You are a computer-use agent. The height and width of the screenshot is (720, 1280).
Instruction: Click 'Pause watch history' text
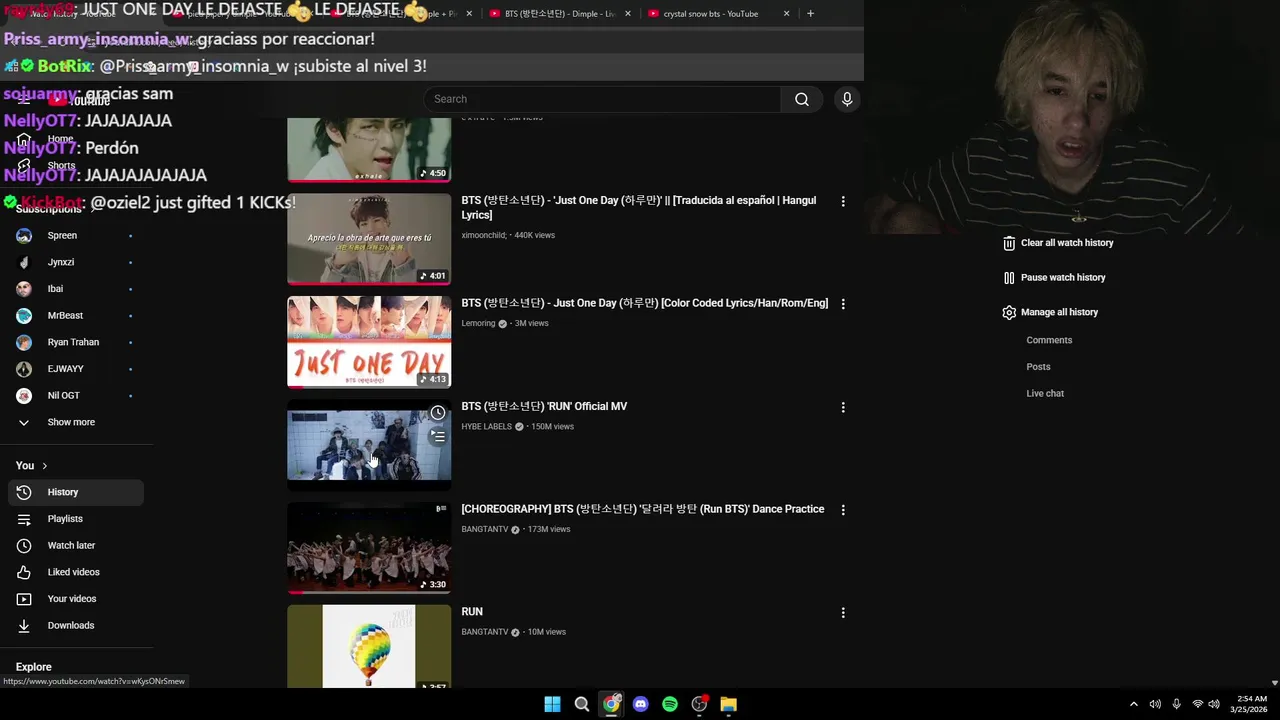(1063, 278)
